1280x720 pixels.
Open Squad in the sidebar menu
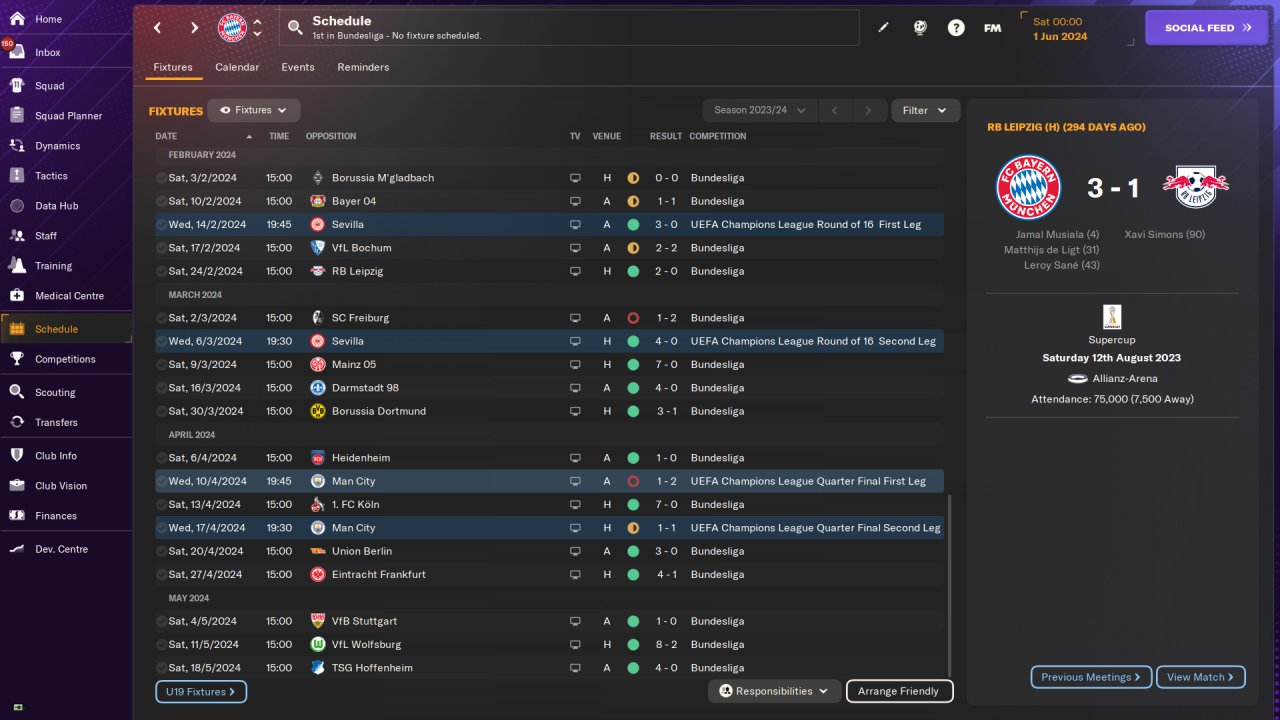pyautogui.click(x=49, y=86)
